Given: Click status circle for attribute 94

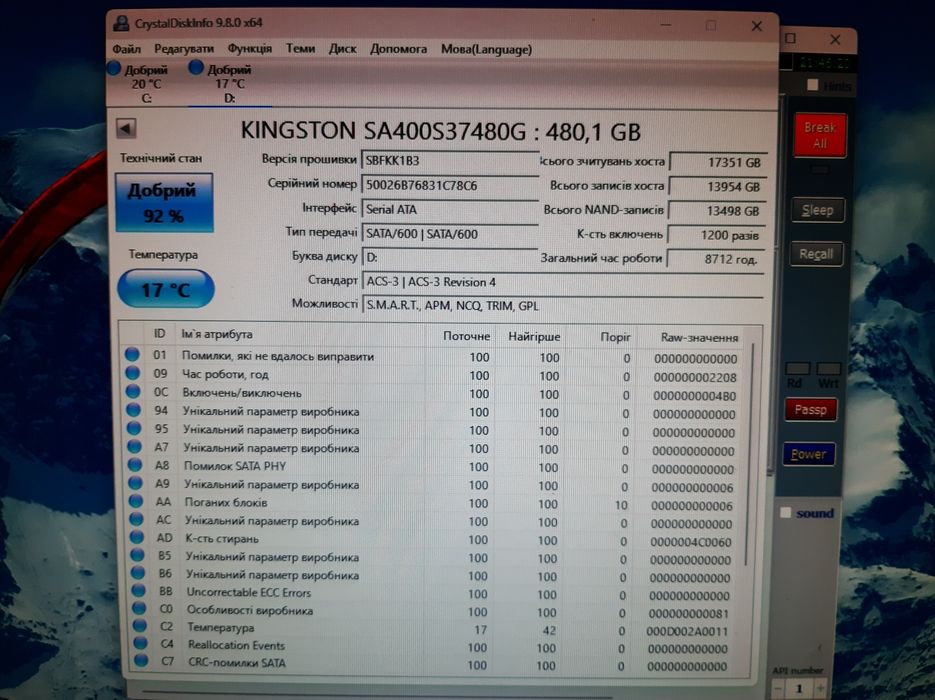Looking at the screenshot, I should pyautogui.click(x=134, y=410).
